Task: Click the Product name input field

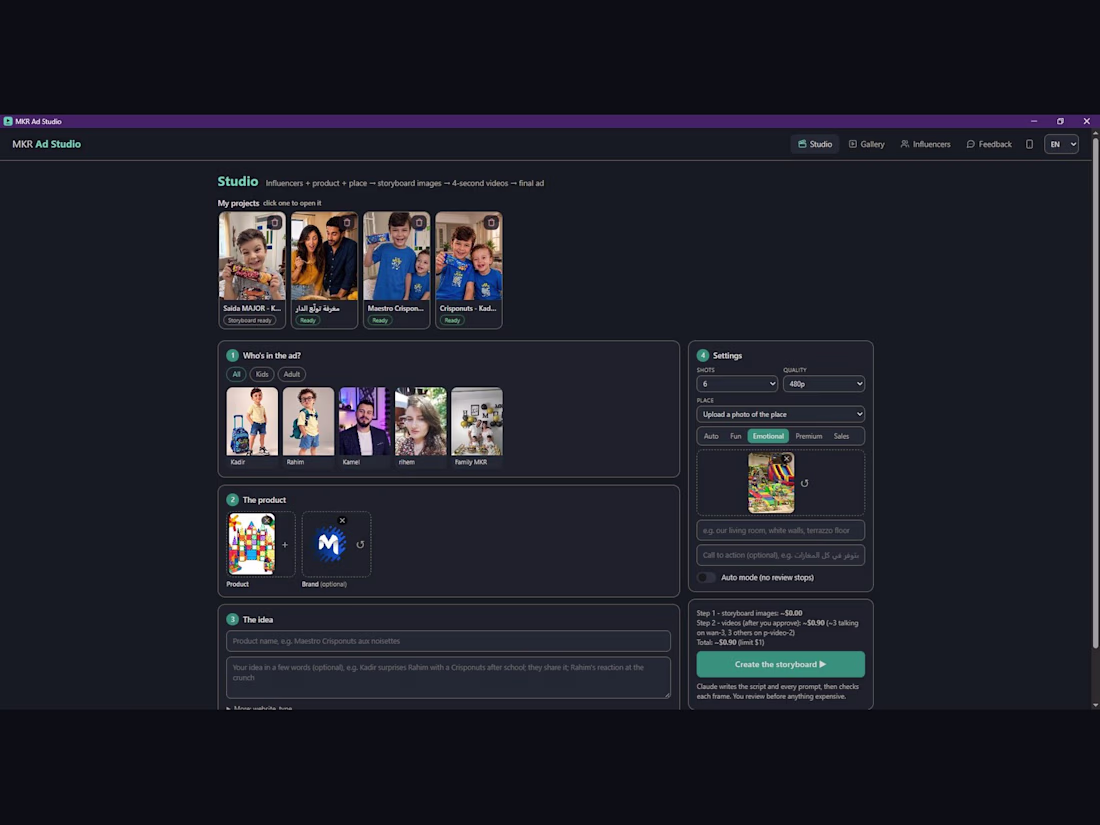Action: point(448,641)
